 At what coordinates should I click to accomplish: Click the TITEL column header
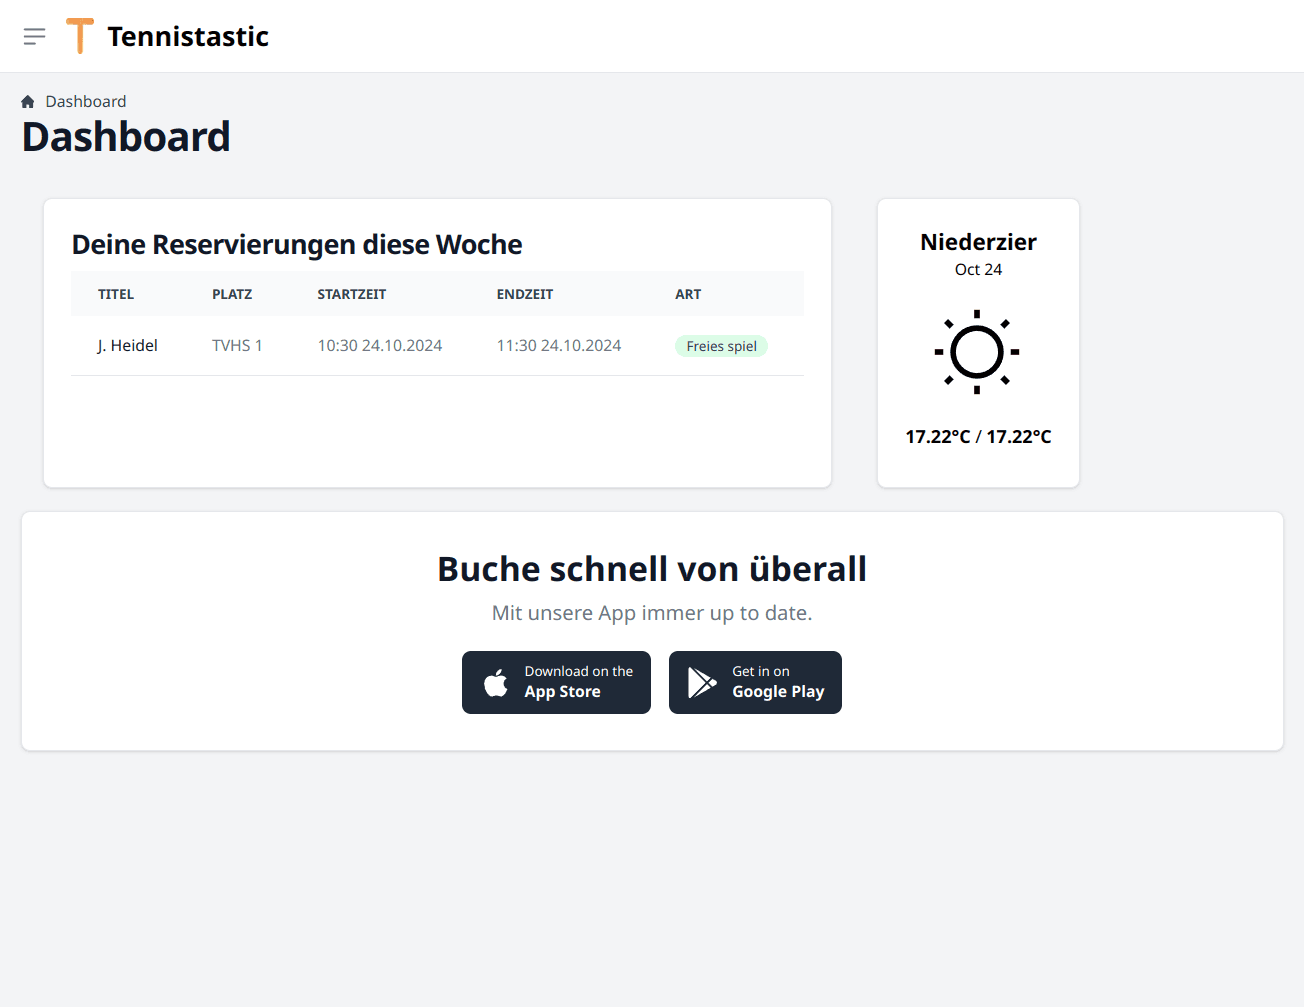point(116,294)
